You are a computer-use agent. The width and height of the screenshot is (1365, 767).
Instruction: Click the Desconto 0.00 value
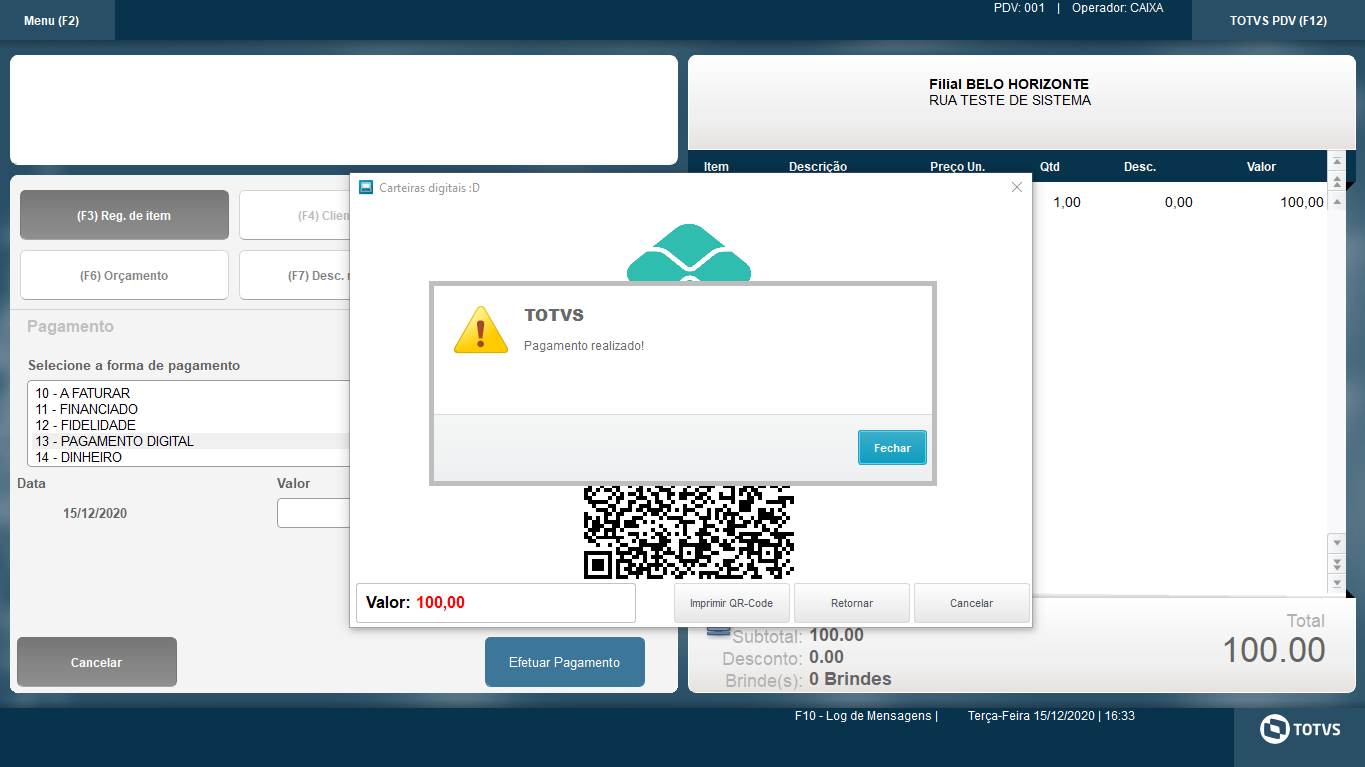pos(826,657)
